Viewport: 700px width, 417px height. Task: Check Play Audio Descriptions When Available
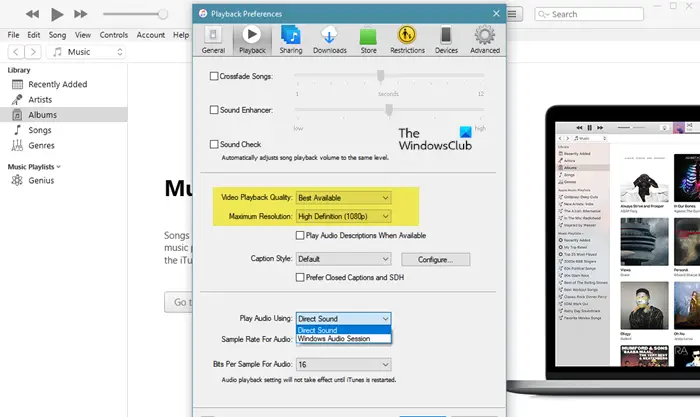coord(300,235)
